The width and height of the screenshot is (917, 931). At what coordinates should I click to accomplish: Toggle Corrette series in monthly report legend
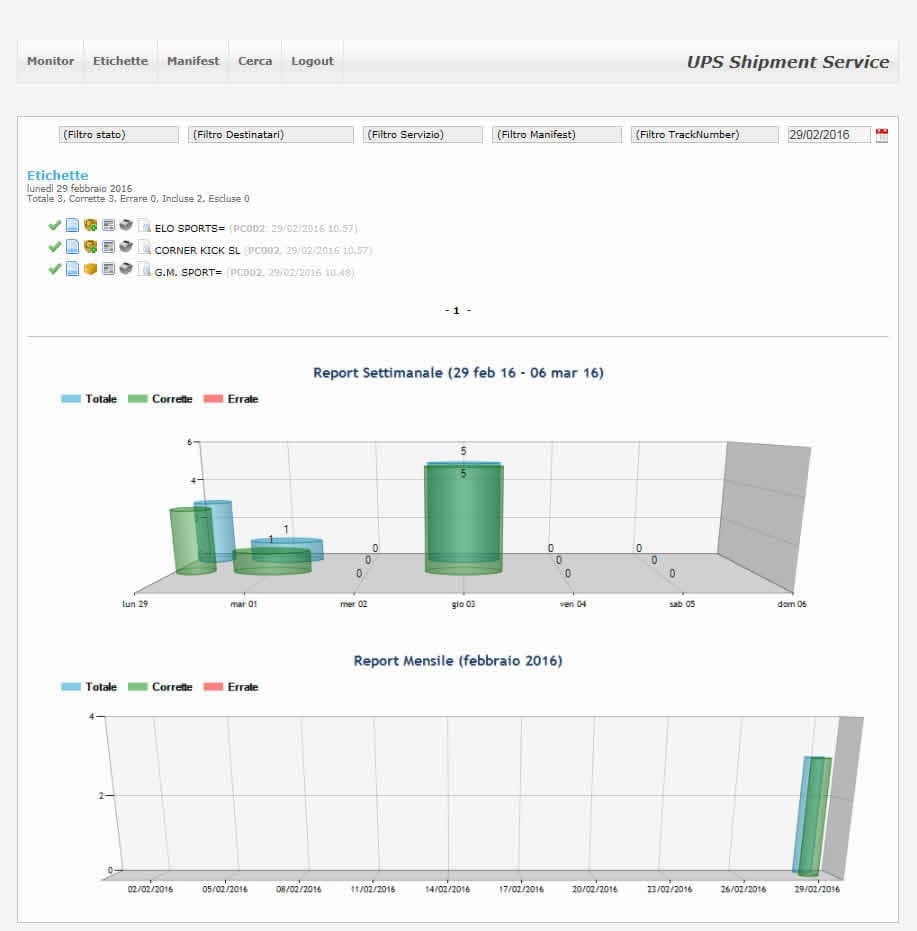point(160,687)
